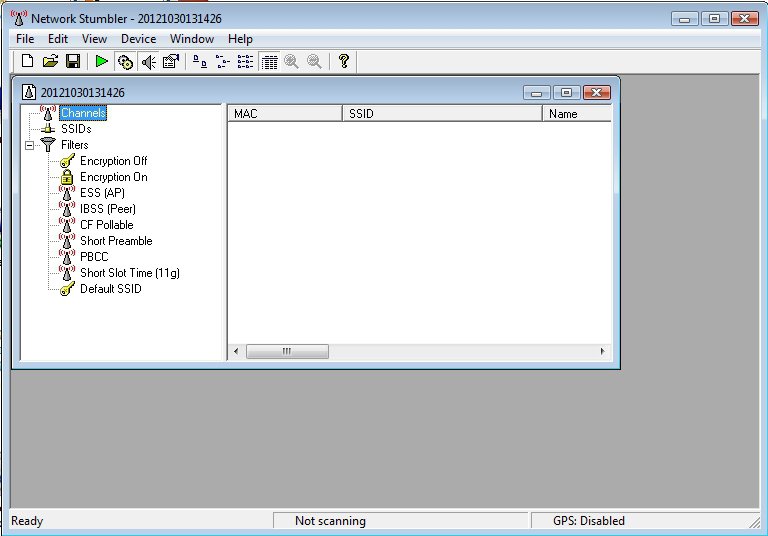Select the Default SSID filter
Screen dimensions: 768x536
coord(111,289)
